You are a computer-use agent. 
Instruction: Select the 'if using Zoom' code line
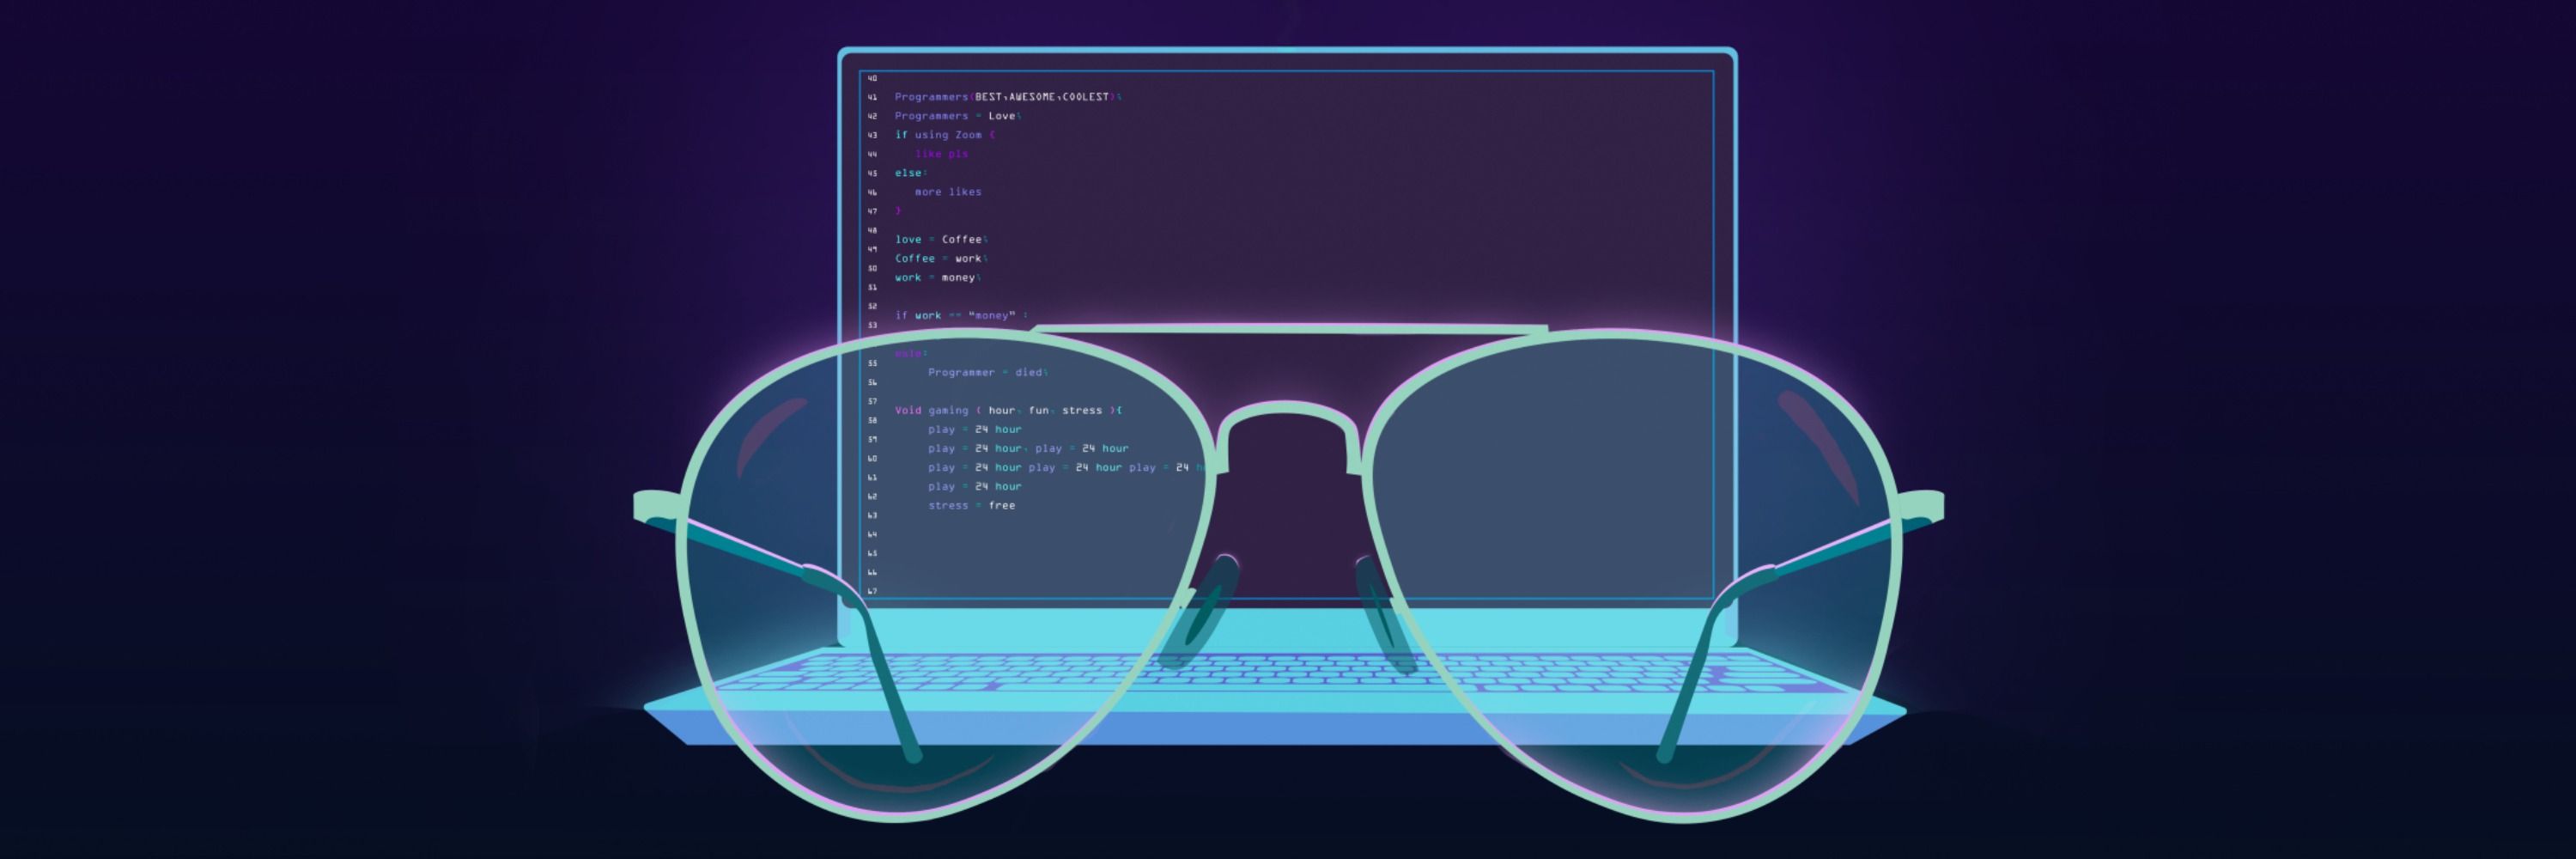[945, 135]
